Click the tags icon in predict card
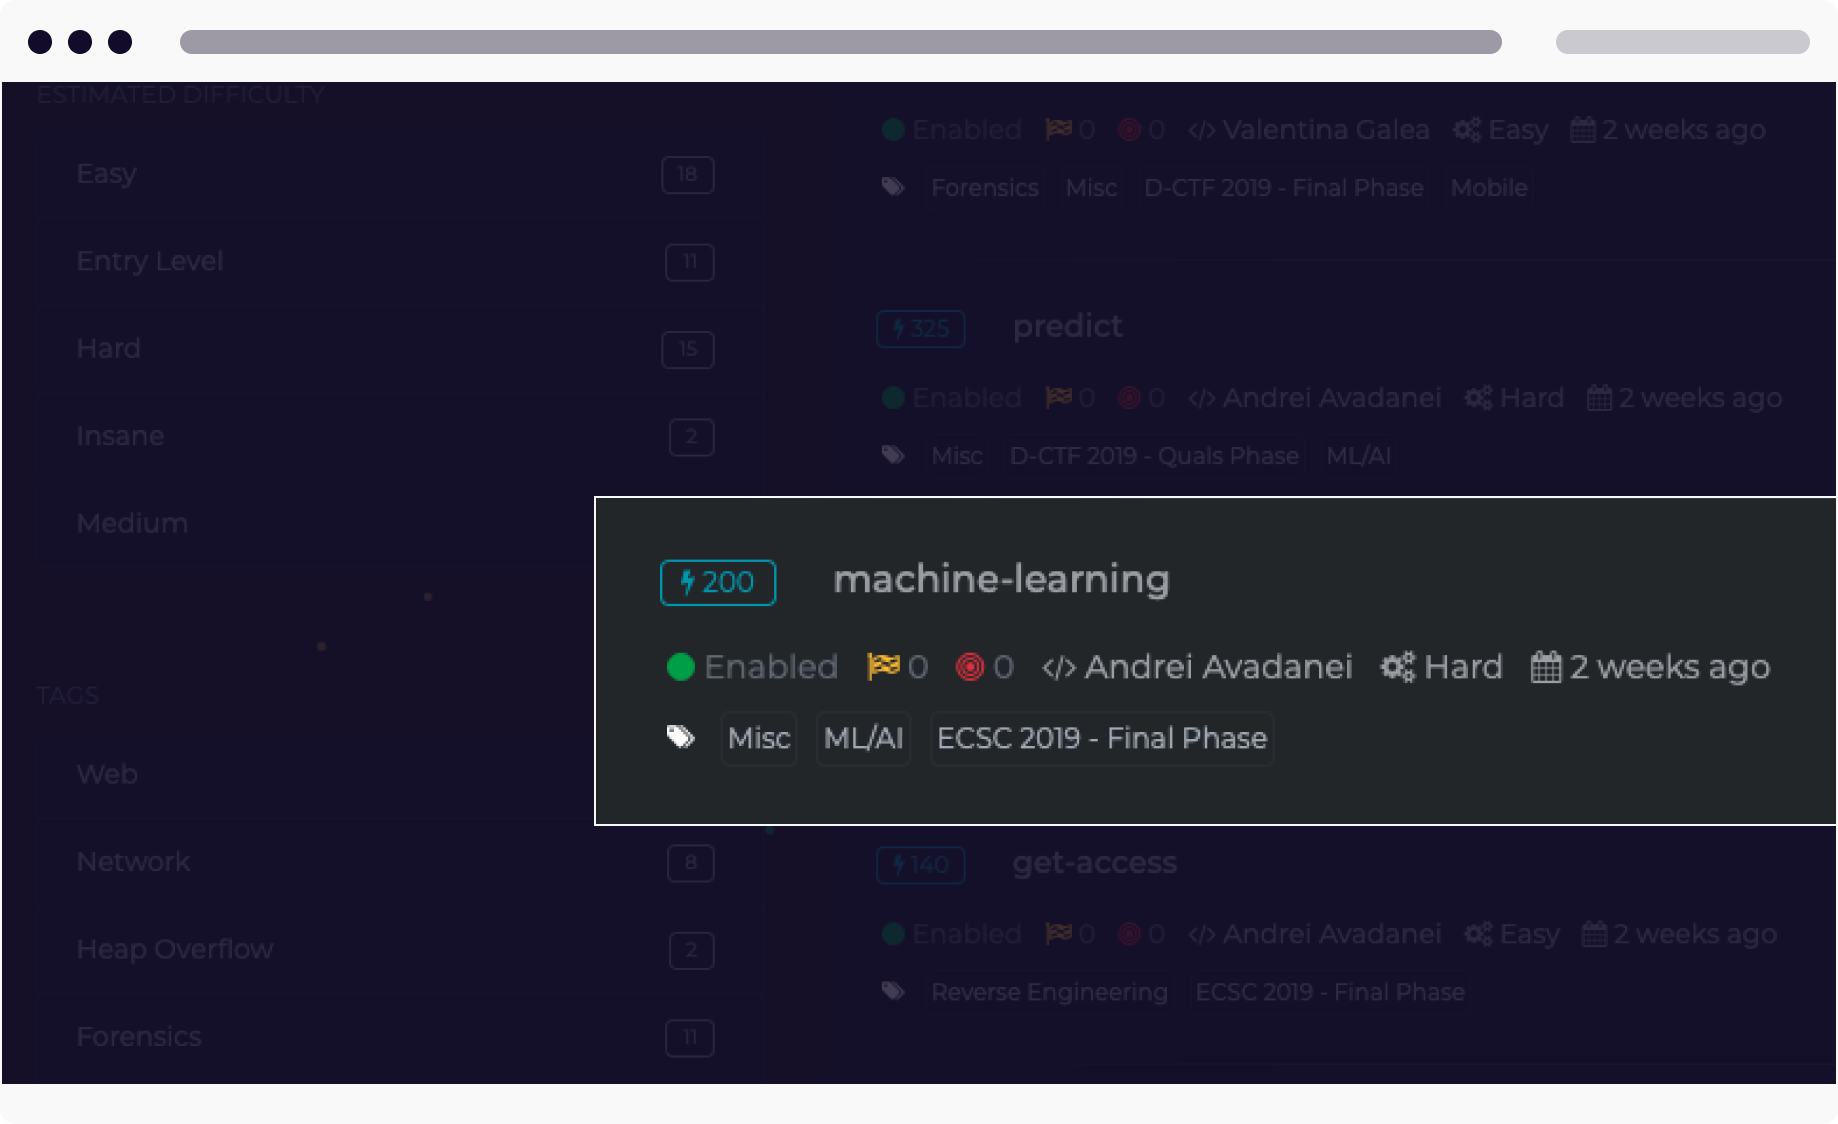1838x1124 pixels. 893,455
